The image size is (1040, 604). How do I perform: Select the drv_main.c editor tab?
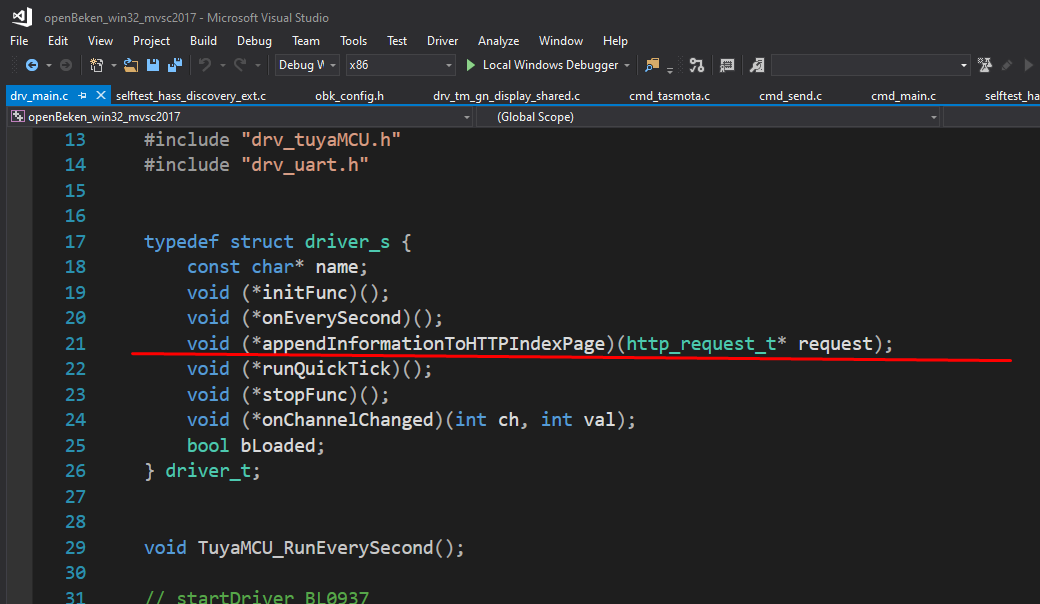(39, 96)
